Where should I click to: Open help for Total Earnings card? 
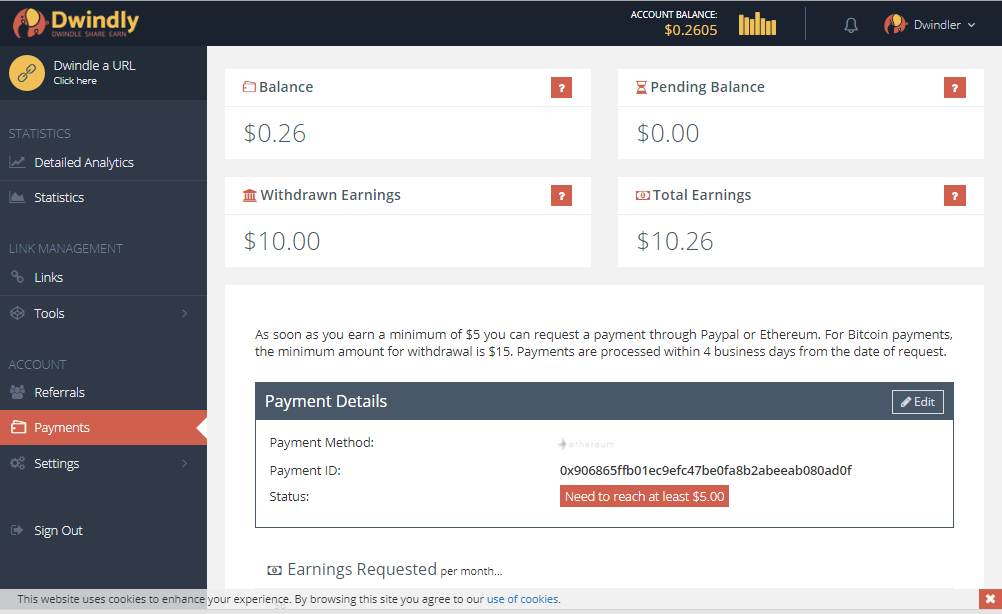point(954,196)
